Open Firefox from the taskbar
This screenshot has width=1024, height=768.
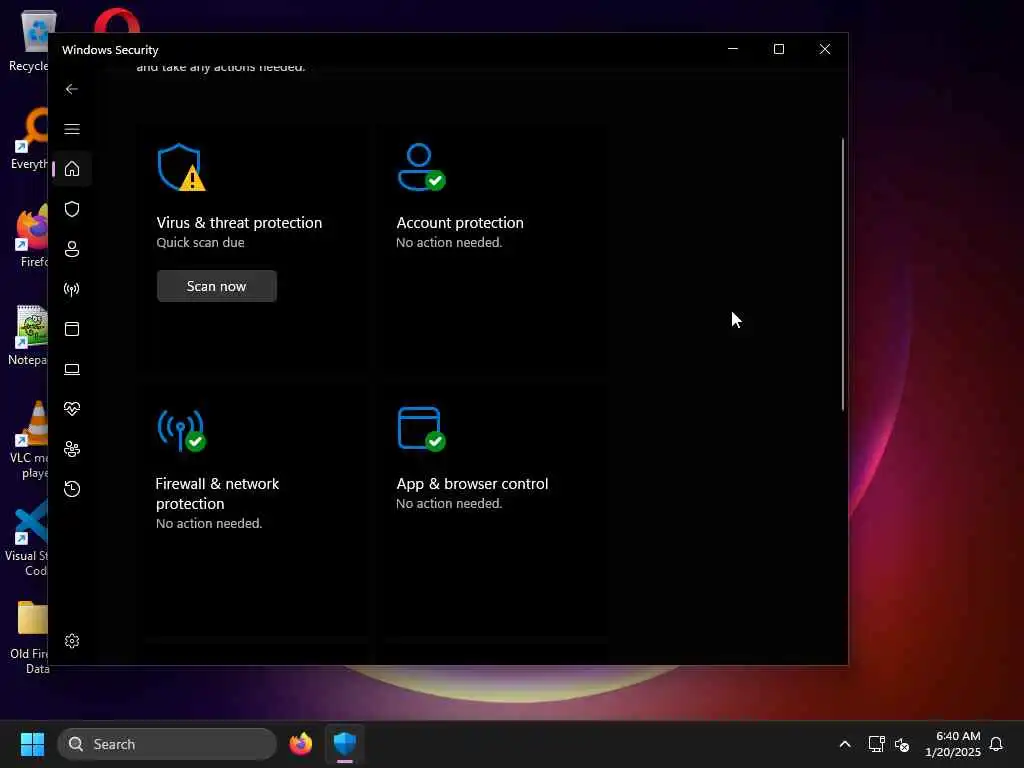click(x=301, y=744)
